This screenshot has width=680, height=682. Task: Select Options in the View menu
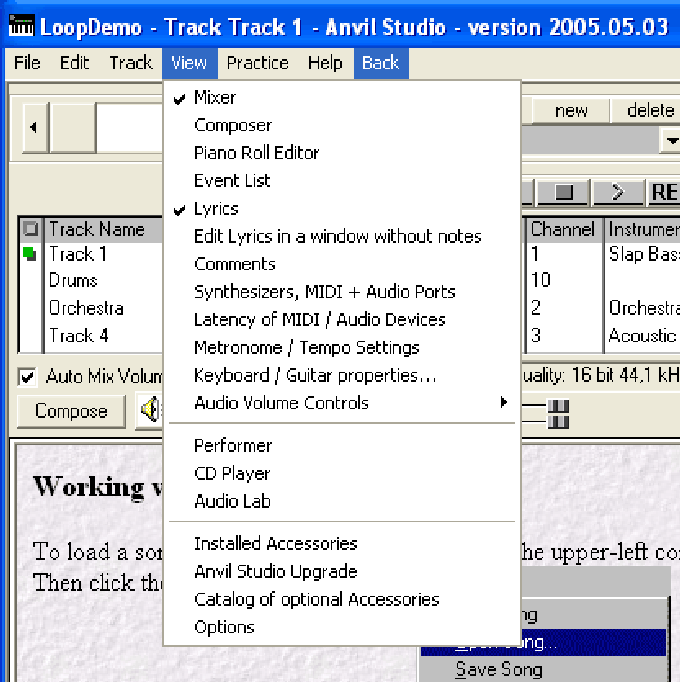pyautogui.click(x=342, y=627)
